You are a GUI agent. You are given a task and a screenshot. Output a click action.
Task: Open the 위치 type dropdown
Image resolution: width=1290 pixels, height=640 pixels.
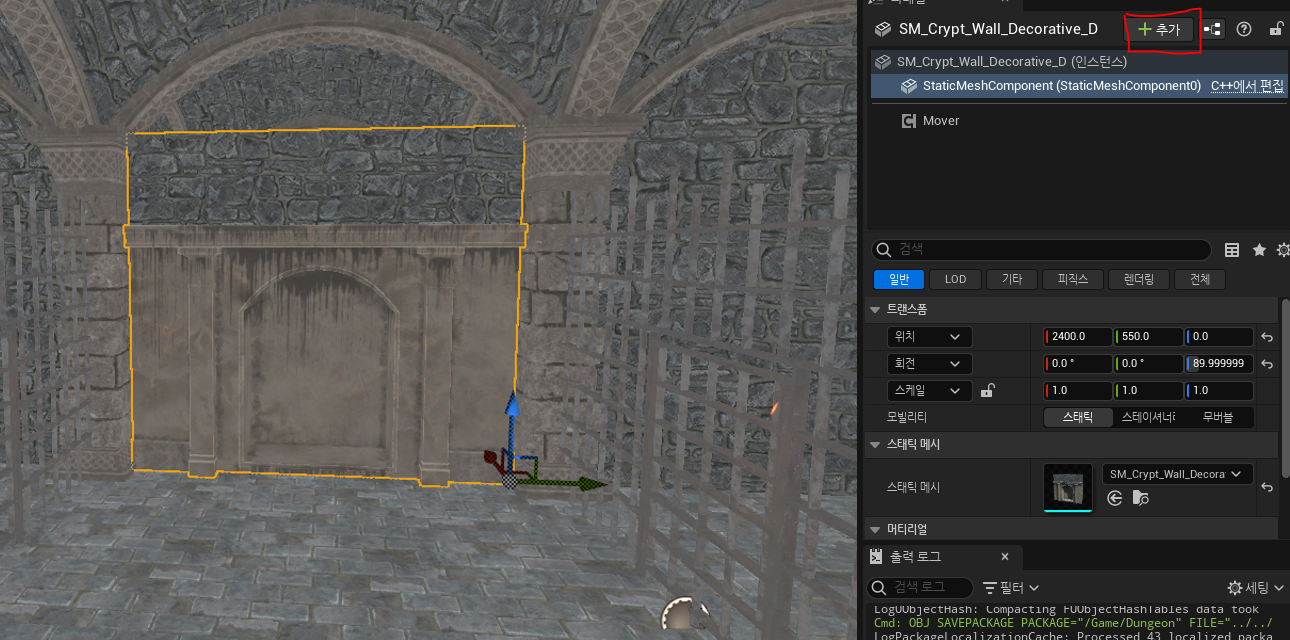[x=930, y=337]
